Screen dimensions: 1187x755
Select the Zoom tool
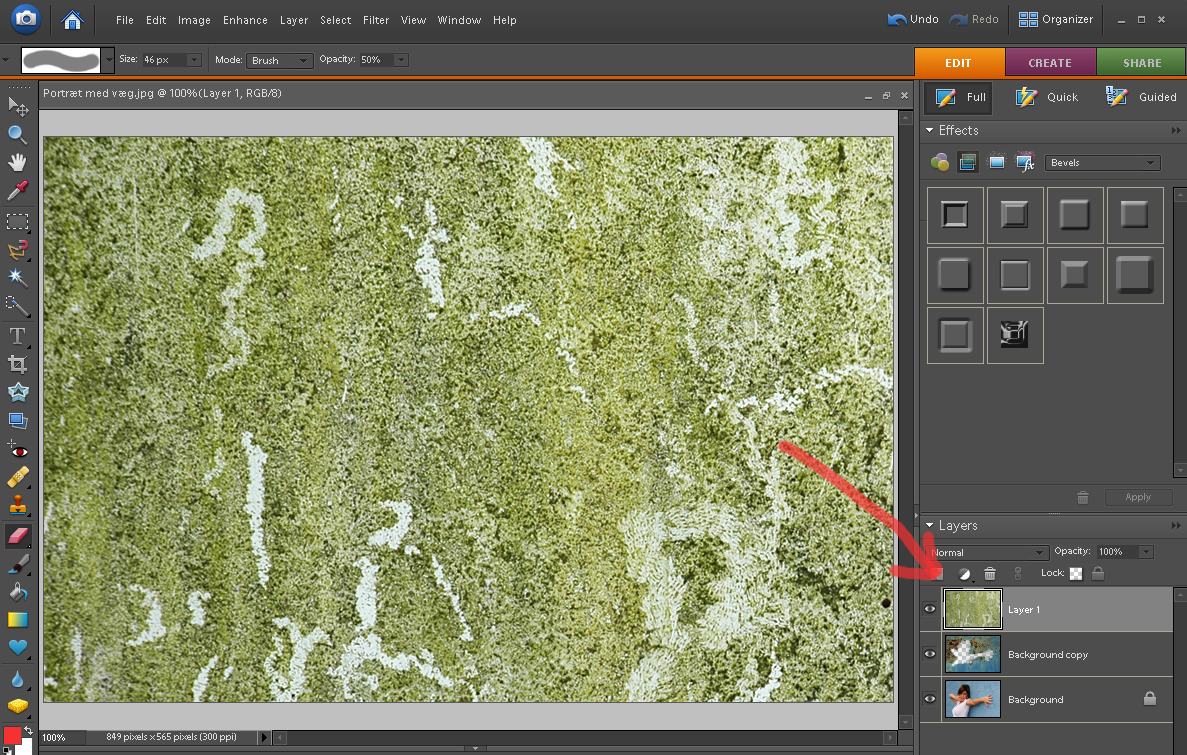point(18,134)
